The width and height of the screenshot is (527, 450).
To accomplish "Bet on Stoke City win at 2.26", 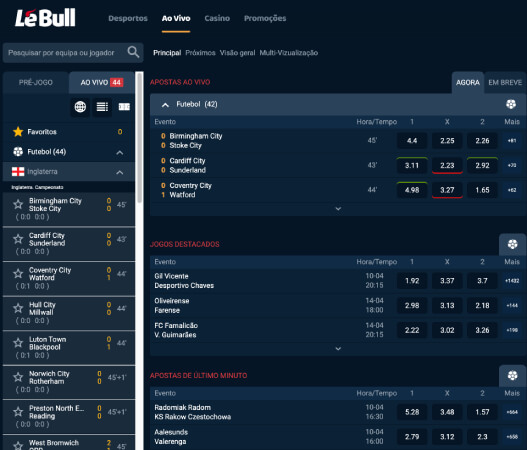I will [482, 140].
